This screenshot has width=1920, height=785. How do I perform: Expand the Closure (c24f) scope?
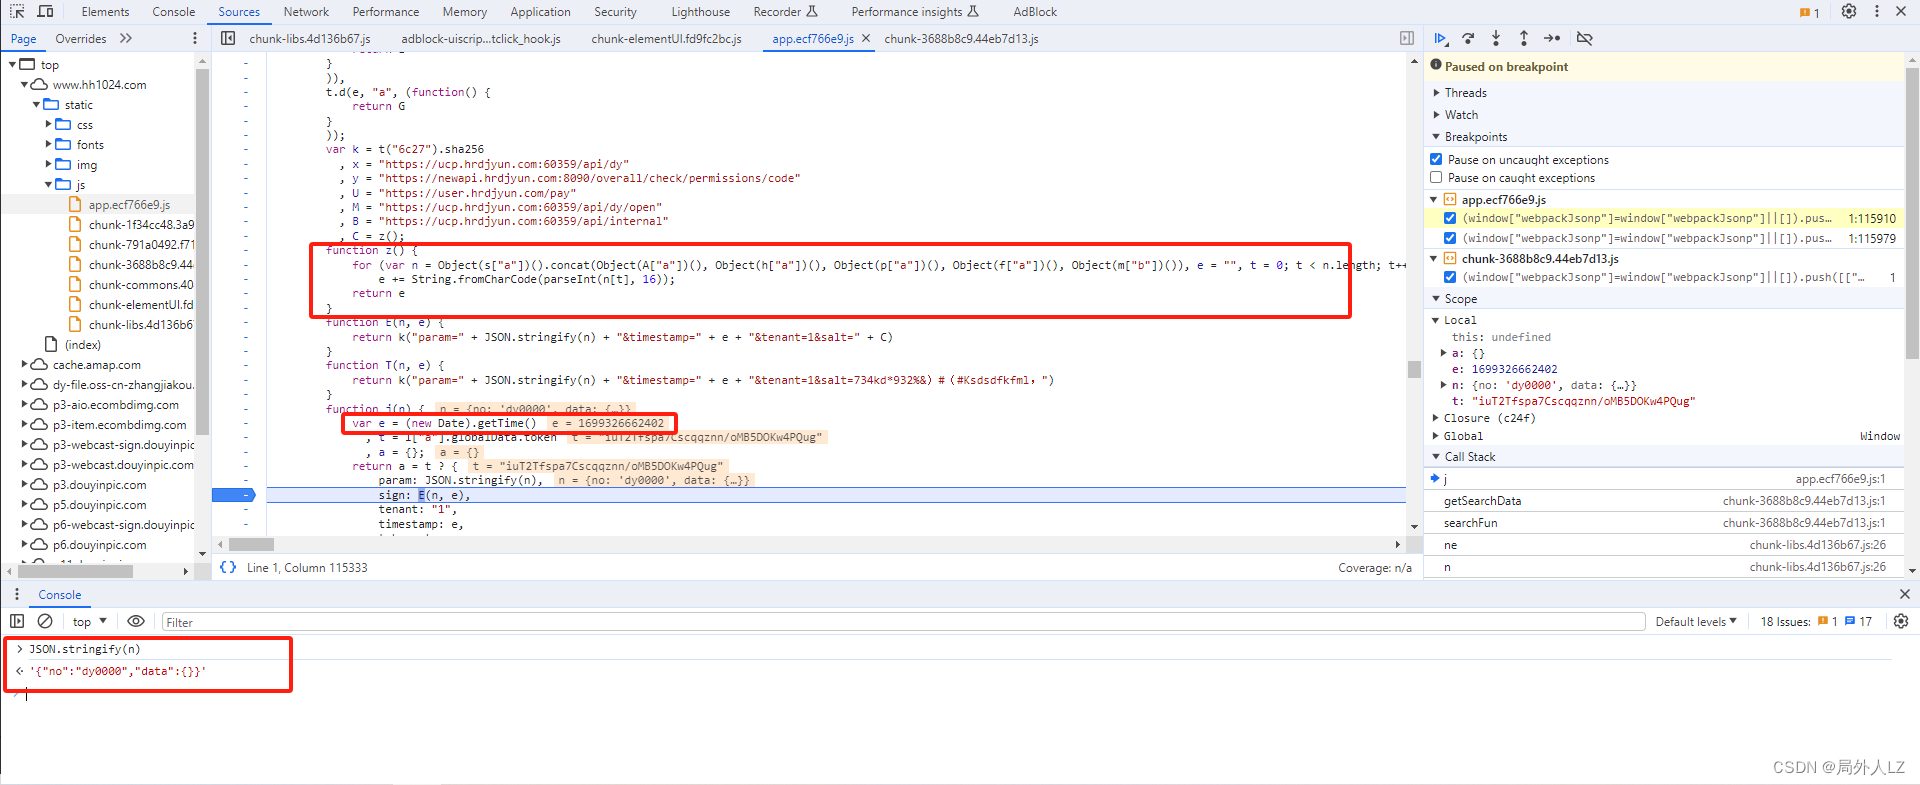click(x=1437, y=418)
